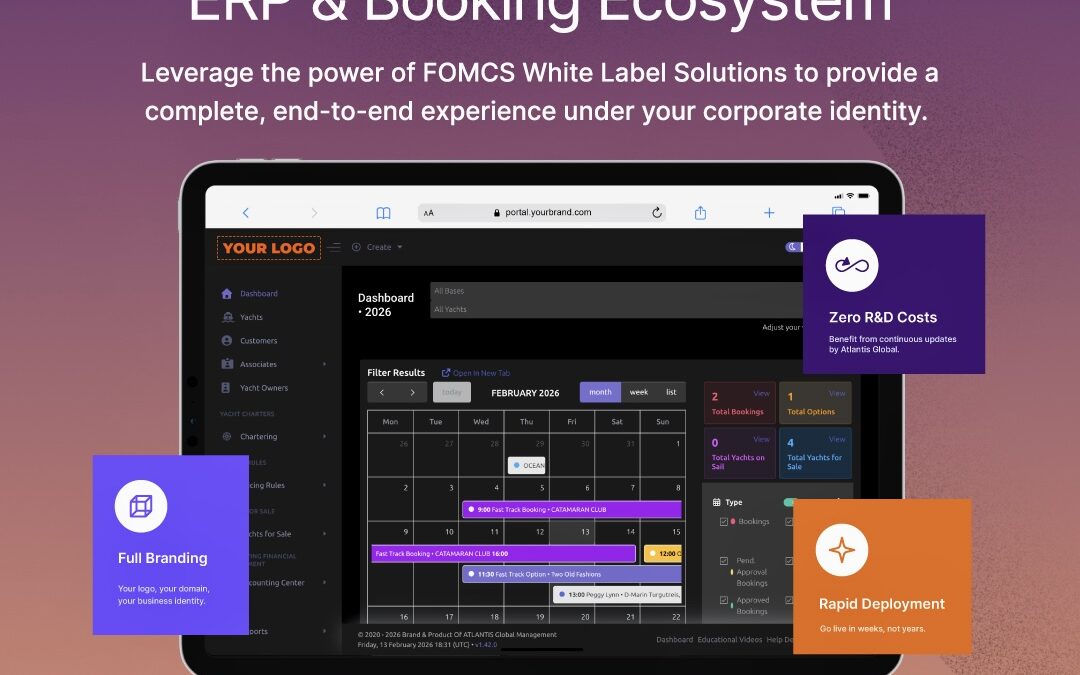Open the All Yachts dropdown
1080x675 pixels.
(x=617, y=309)
